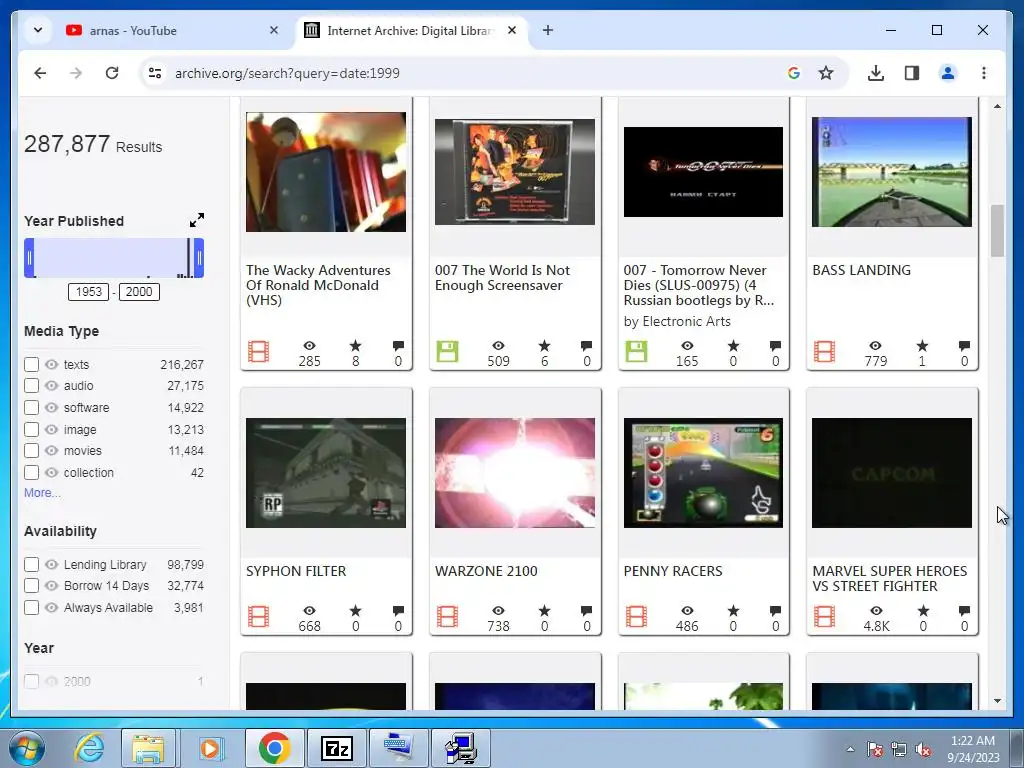The height and width of the screenshot is (768, 1024).
Task: Check the movies media type filter
Action: point(31,451)
